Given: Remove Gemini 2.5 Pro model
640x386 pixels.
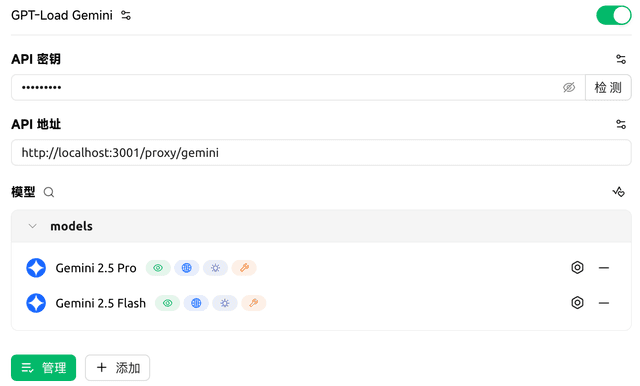Looking at the screenshot, I should pos(604,268).
